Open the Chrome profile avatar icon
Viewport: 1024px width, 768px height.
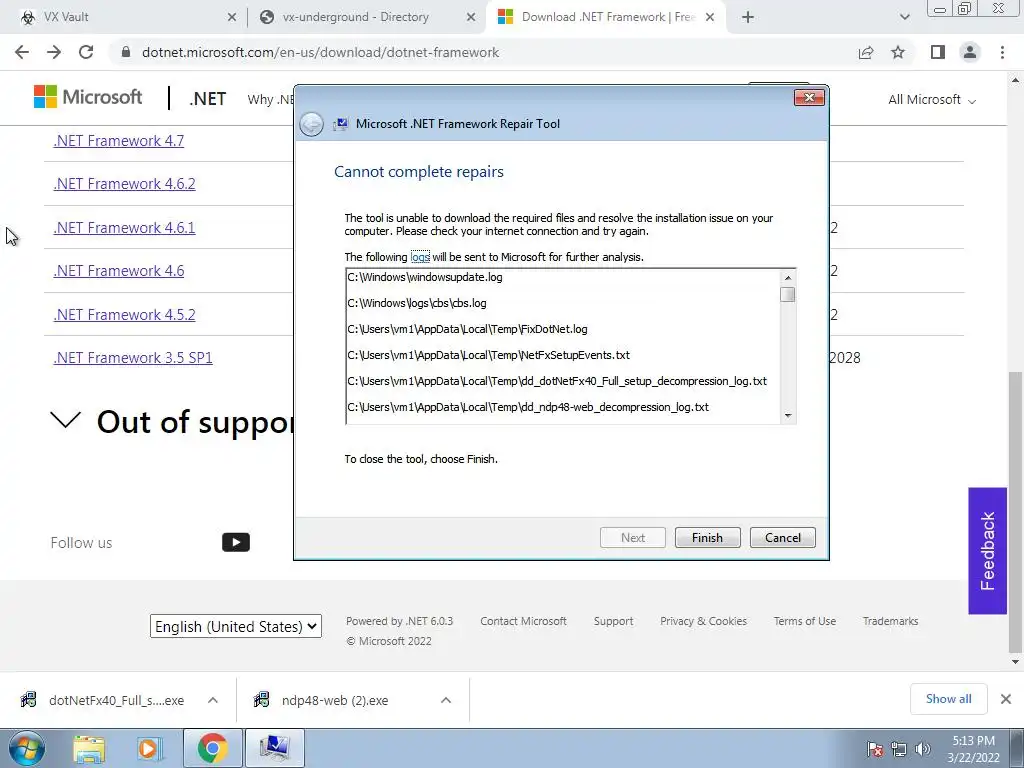click(970, 52)
